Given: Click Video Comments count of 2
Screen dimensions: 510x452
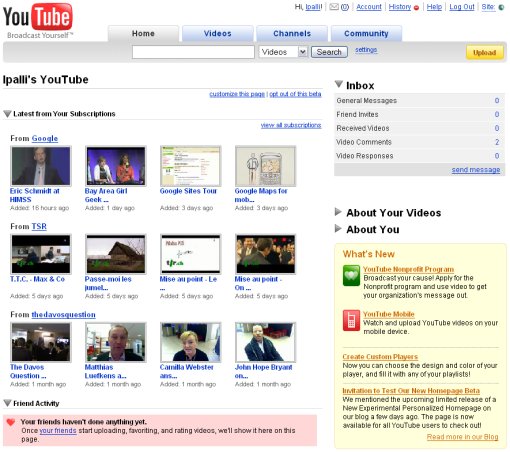Looking at the screenshot, I should [497, 142].
